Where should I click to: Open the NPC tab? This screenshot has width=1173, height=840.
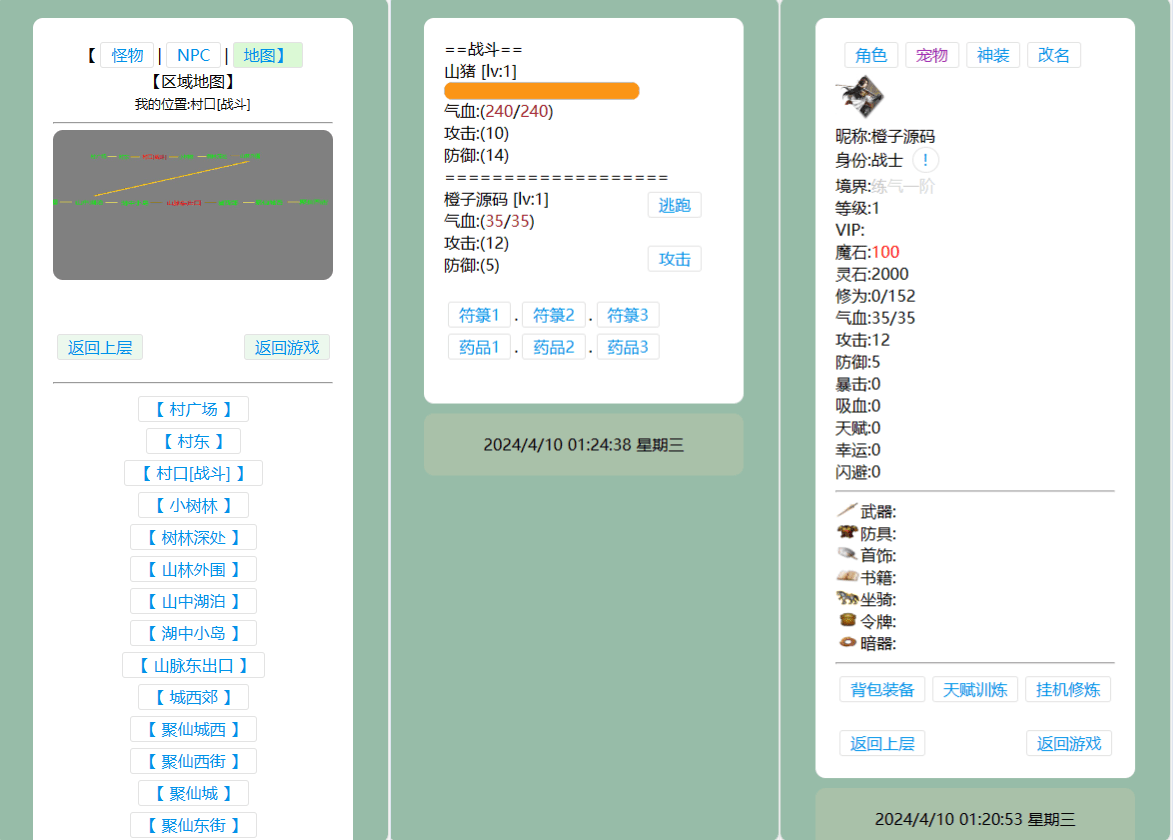tap(193, 56)
